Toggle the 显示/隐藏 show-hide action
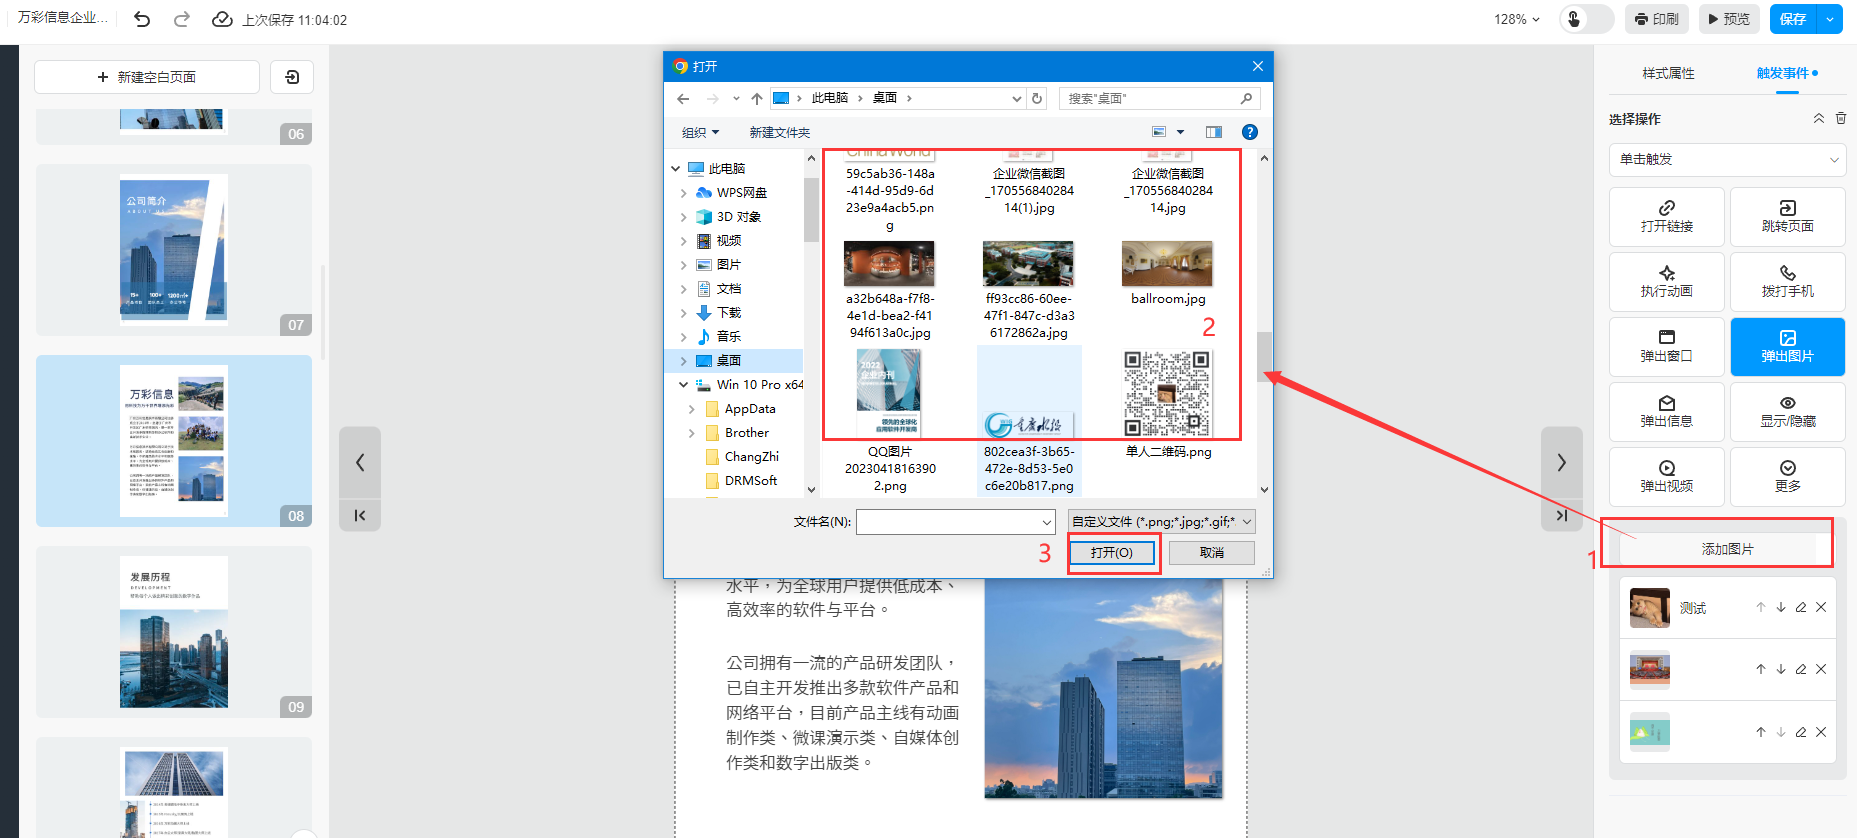Screen dimensions: 1857x838 tap(1787, 411)
